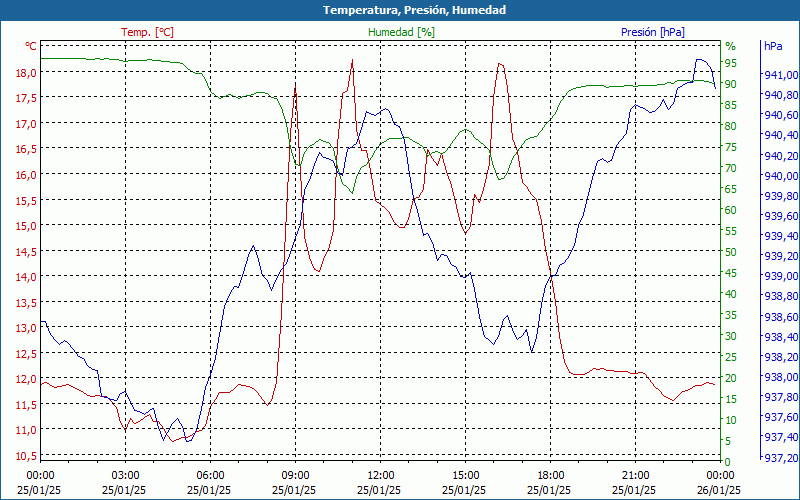Select the blue 'Presión [hPa]' legend label

pyautogui.click(x=653, y=32)
